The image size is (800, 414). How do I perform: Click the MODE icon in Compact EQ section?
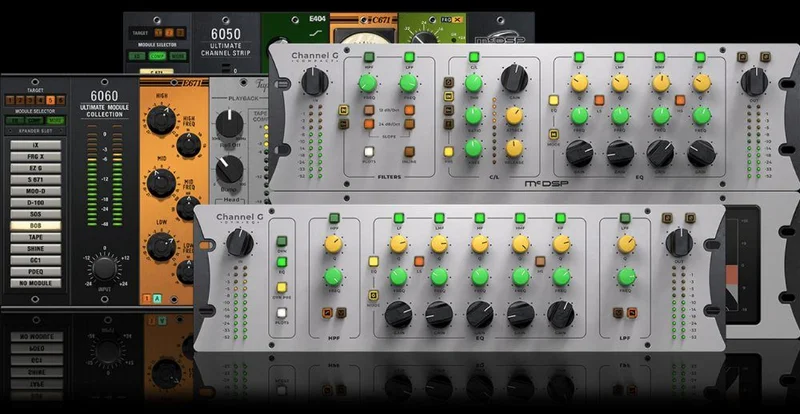(554, 134)
